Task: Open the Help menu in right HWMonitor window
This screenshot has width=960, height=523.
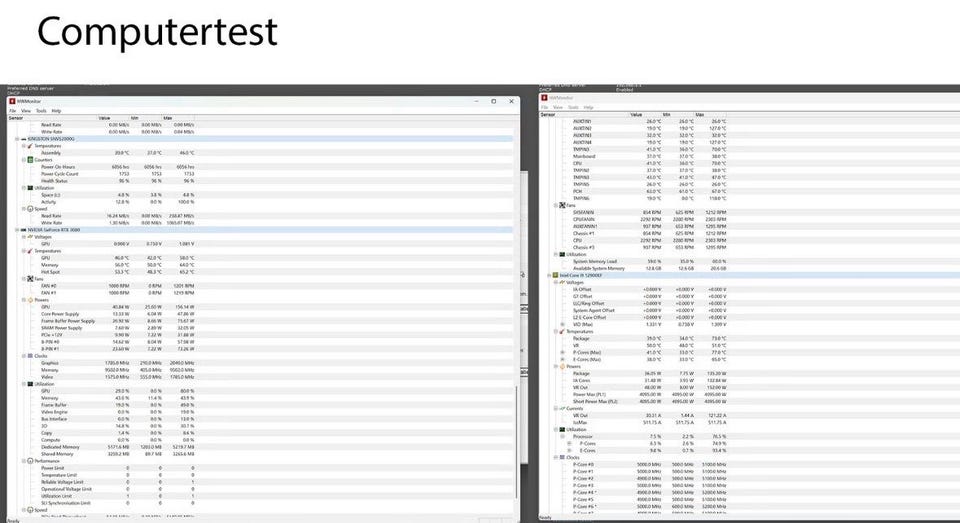Action: tap(588, 107)
